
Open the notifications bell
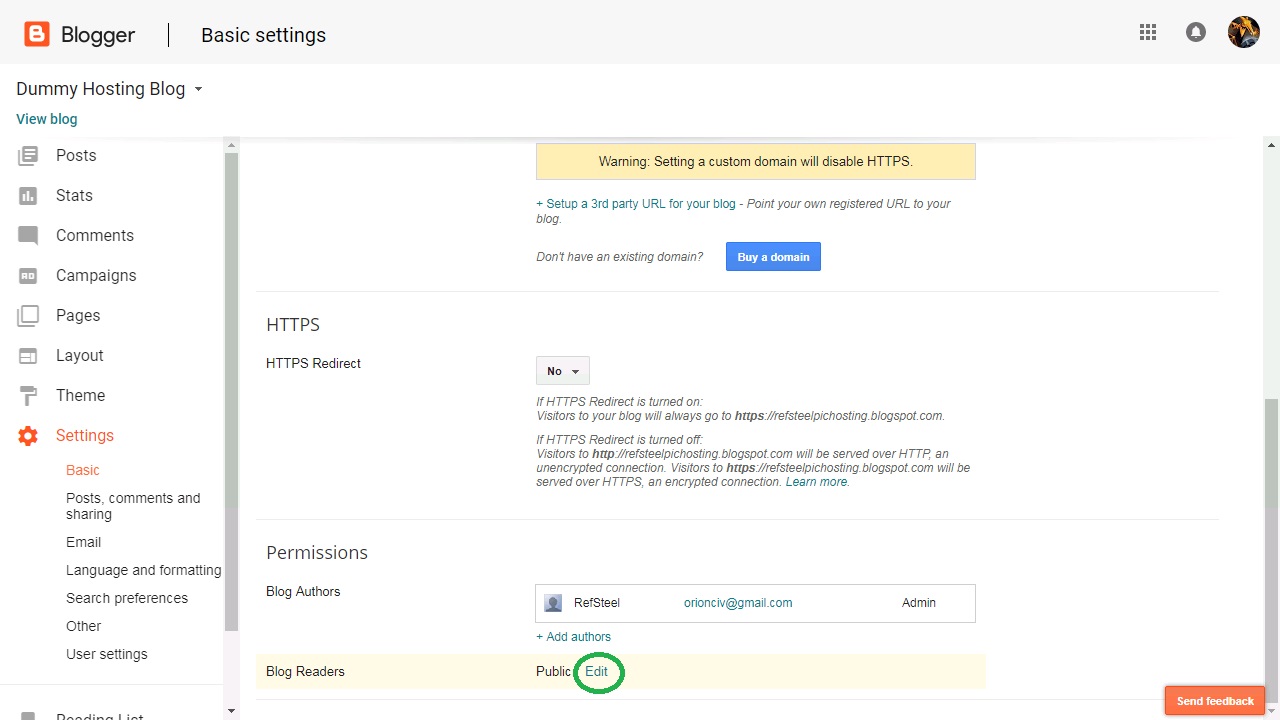click(x=1196, y=32)
